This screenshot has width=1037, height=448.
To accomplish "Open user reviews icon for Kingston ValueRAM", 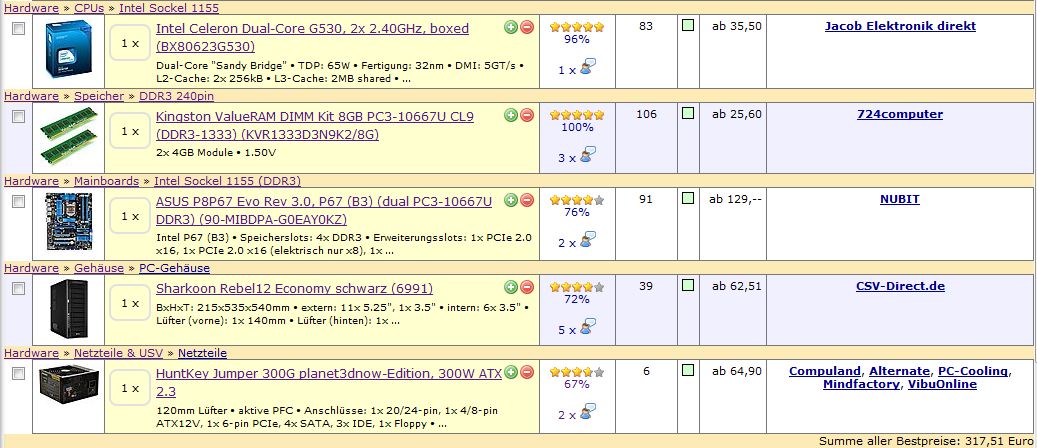I will point(588,155).
